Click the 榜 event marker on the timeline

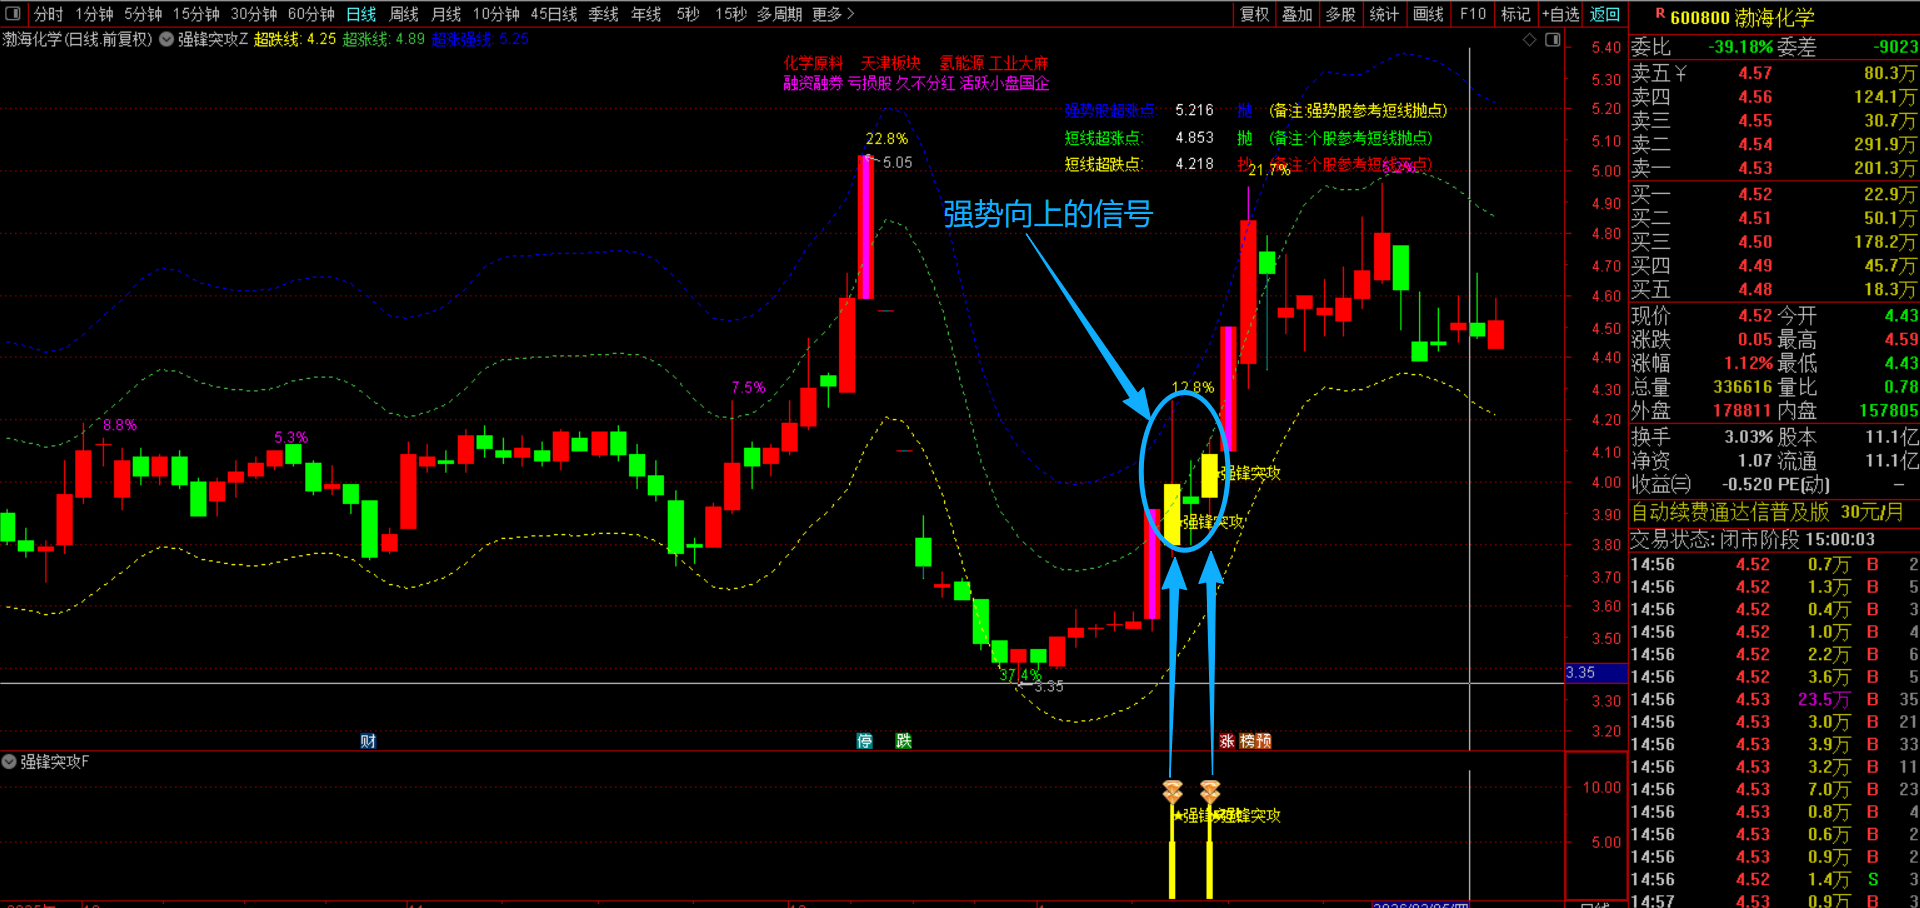[1248, 741]
